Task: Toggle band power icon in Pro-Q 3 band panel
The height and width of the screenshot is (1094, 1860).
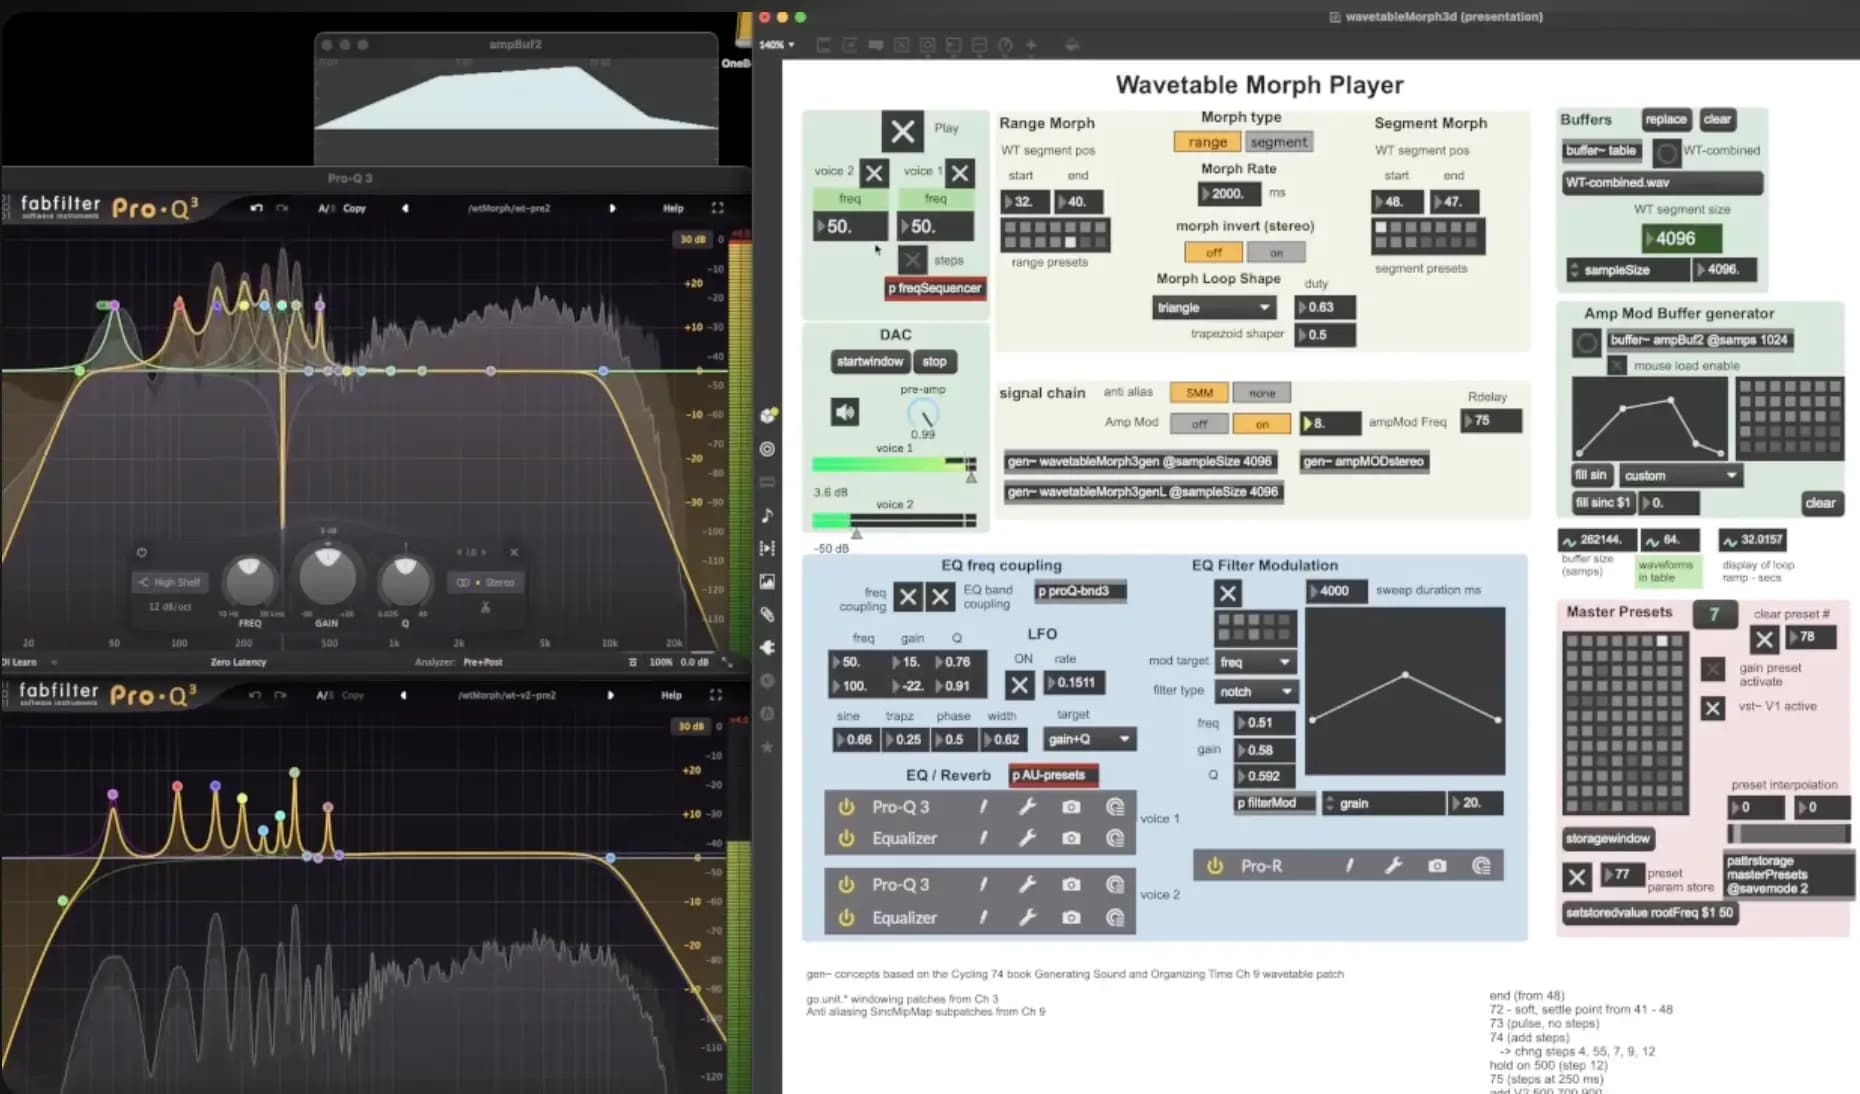Action: 141,552
